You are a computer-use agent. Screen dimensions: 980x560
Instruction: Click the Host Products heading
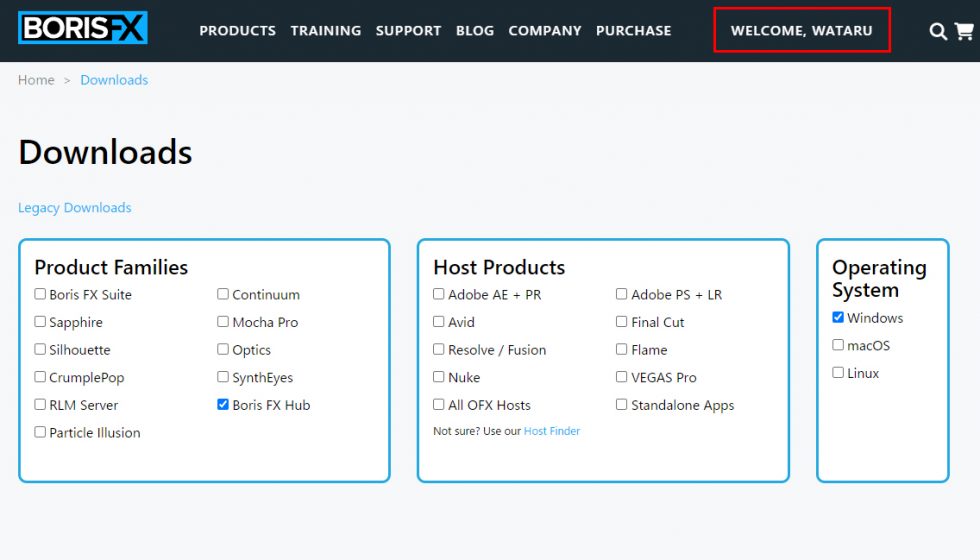coord(499,268)
